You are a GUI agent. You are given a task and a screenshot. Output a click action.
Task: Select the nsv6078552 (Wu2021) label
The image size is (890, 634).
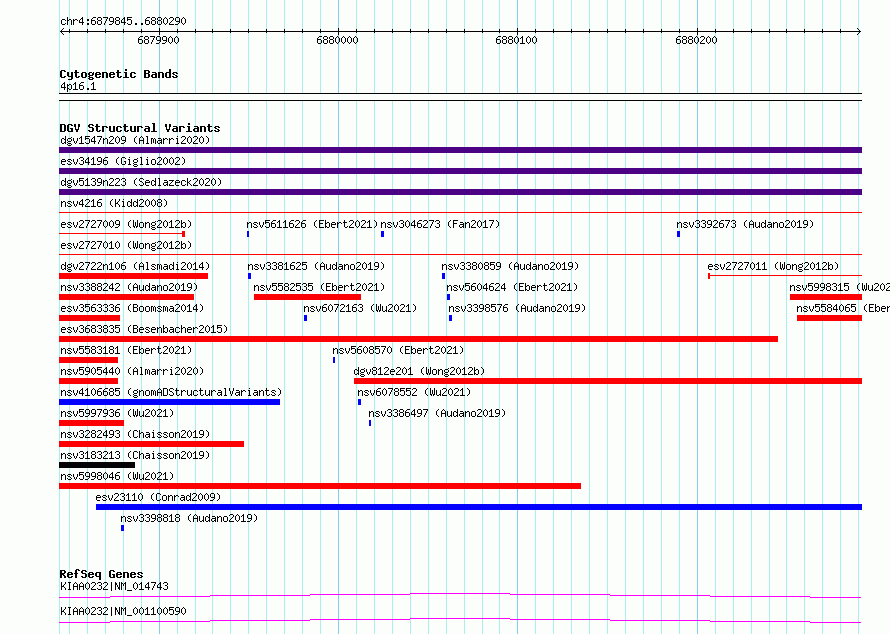point(414,392)
